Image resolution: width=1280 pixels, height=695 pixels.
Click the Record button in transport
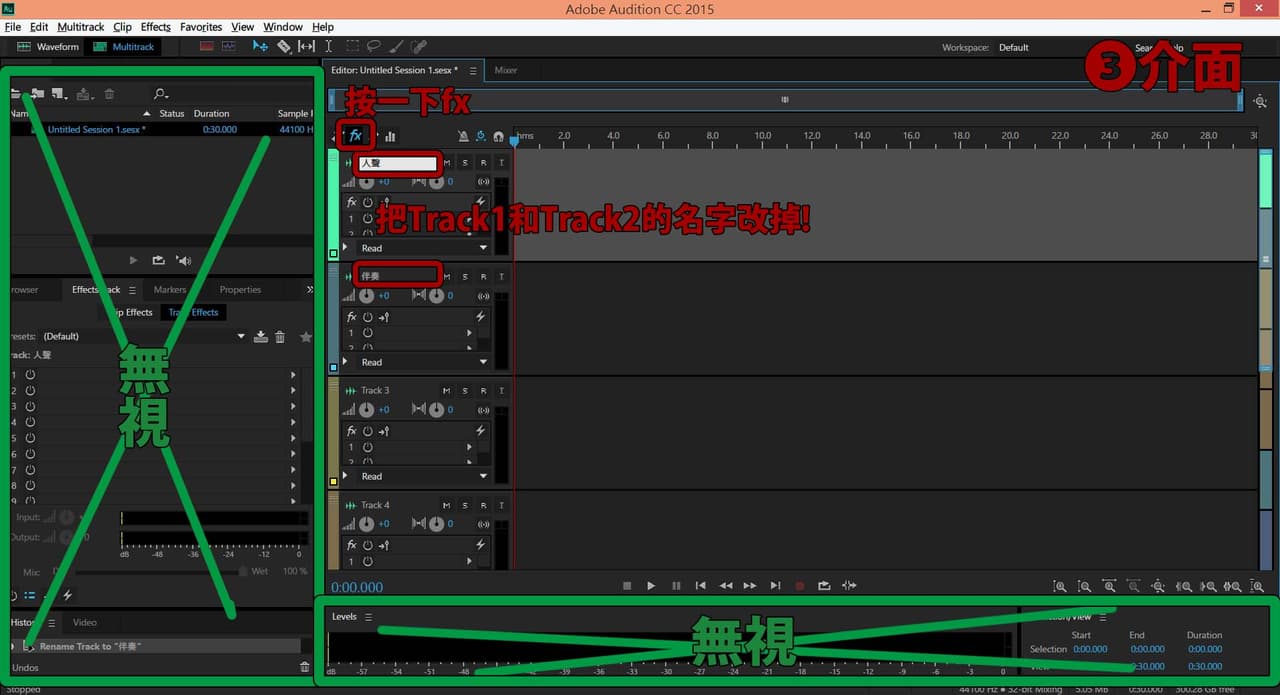pyautogui.click(x=799, y=586)
